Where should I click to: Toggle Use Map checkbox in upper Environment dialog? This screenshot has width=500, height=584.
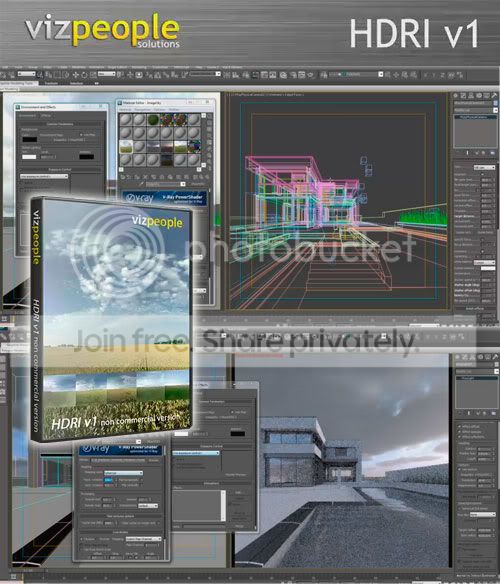coord(82,135)
